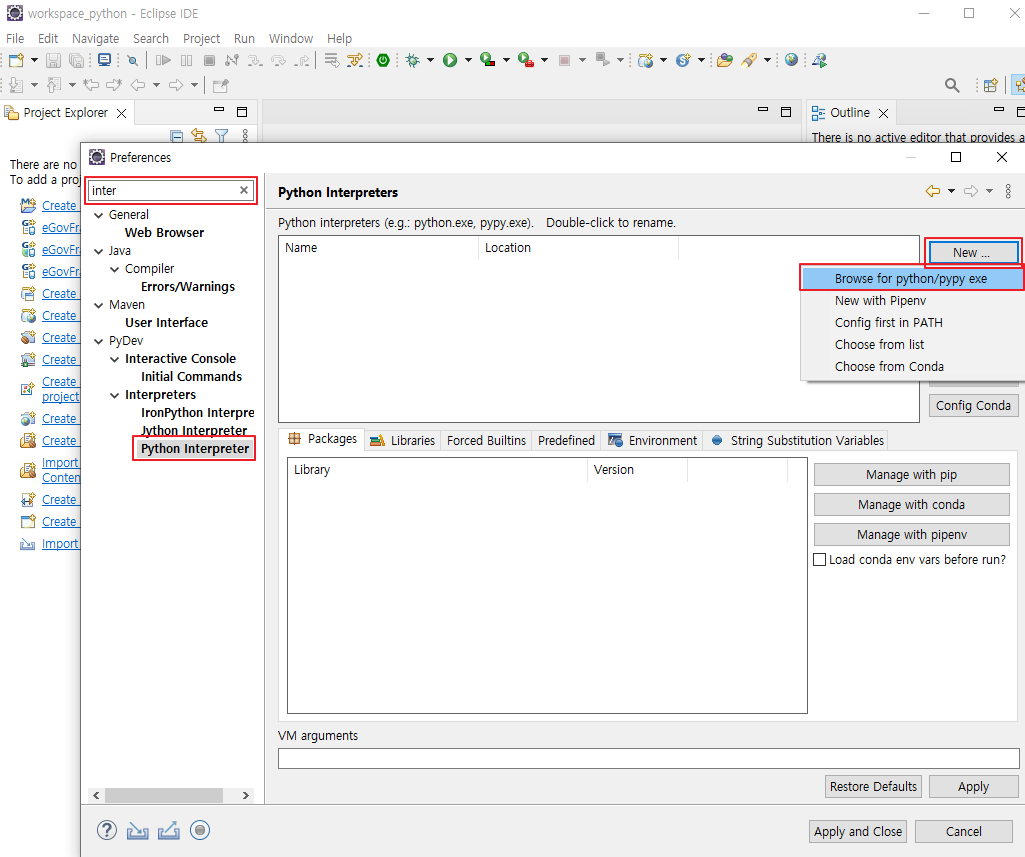This screenshot has height=857, width=1025.
Task: Click the New wizard icon in main toolbar
Action: pyautogui.click(x=16, y=60)
